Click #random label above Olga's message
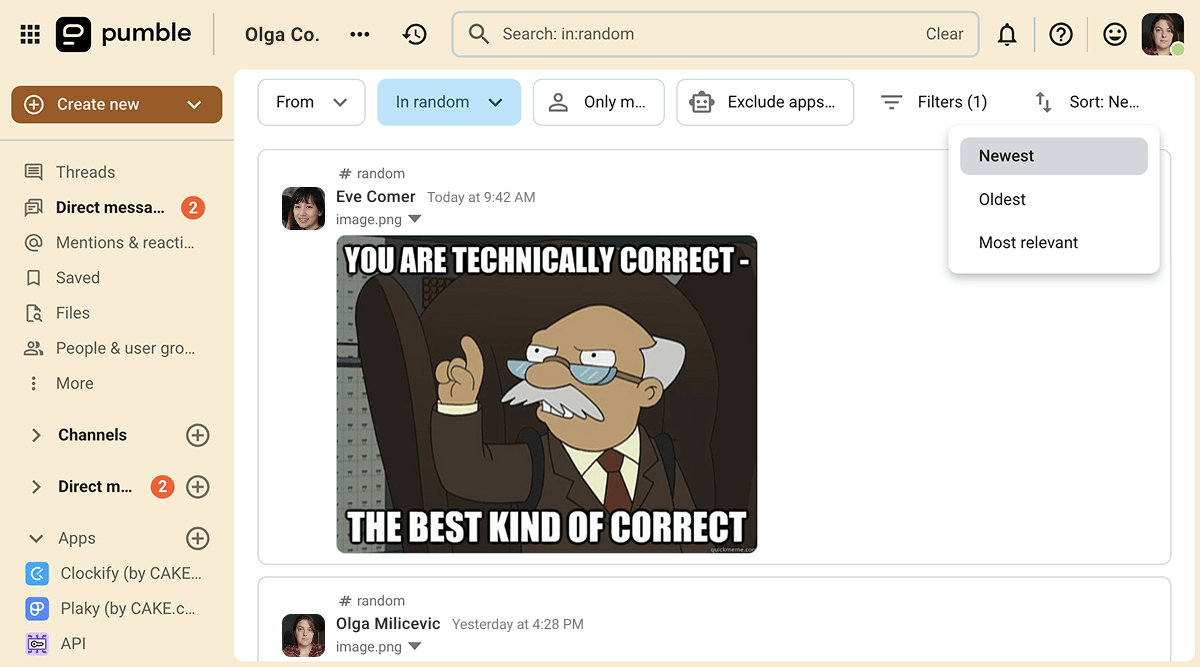 pyautogui.click(x=372, y=601)
